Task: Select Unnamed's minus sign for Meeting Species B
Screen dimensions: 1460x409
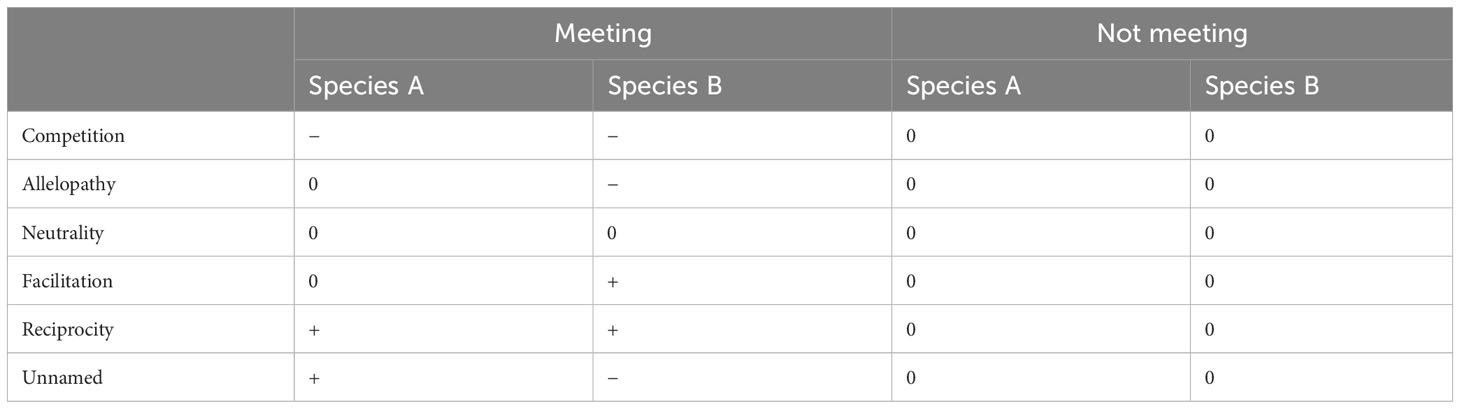Action: pos(613,378)
